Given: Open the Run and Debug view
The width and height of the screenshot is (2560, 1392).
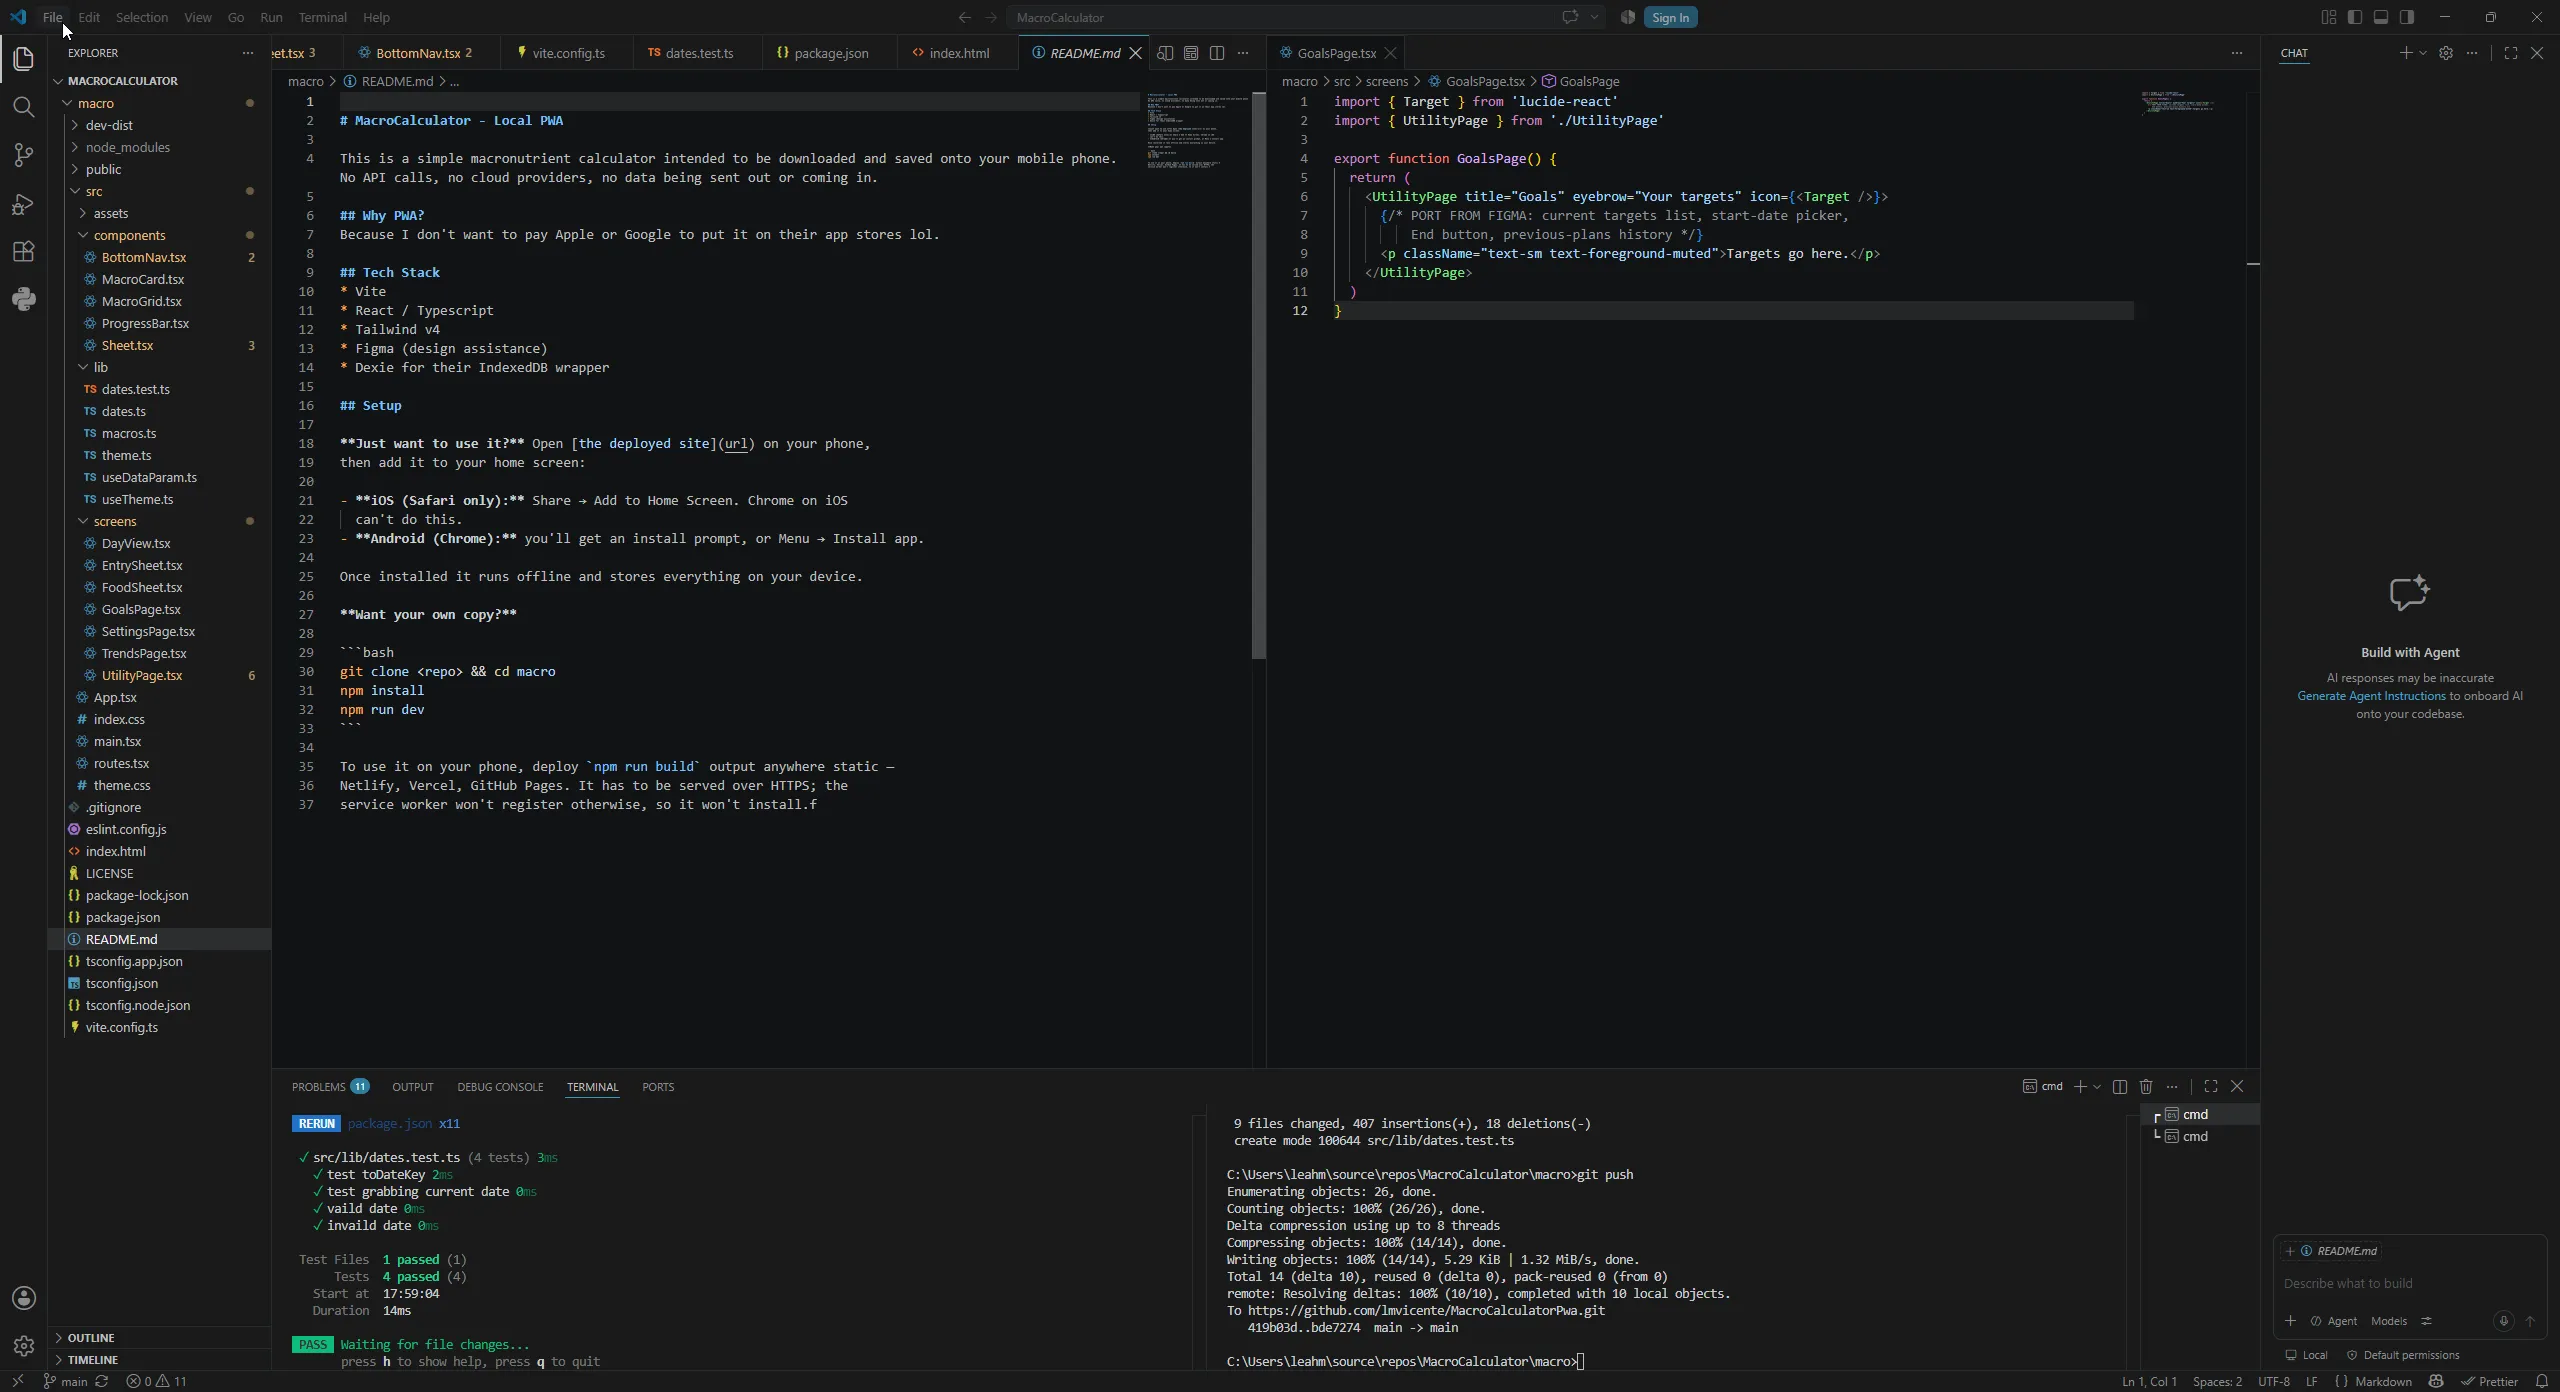Looking at the screenshot, I should pos(24,204).
